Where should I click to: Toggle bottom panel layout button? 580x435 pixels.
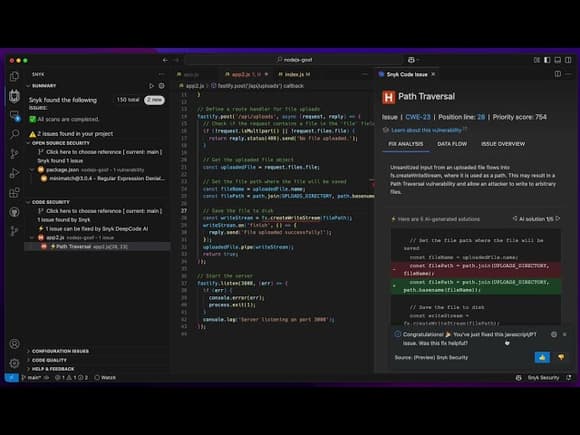[x=557, y=60]
